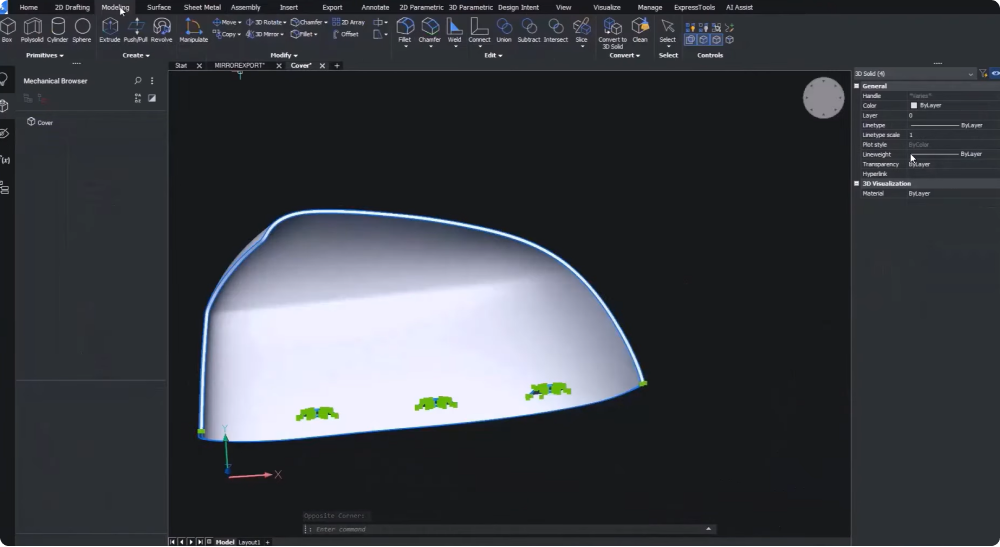Switch to the Start document tab
This screenshot has width=1000, height=547.
click(181, 66)
